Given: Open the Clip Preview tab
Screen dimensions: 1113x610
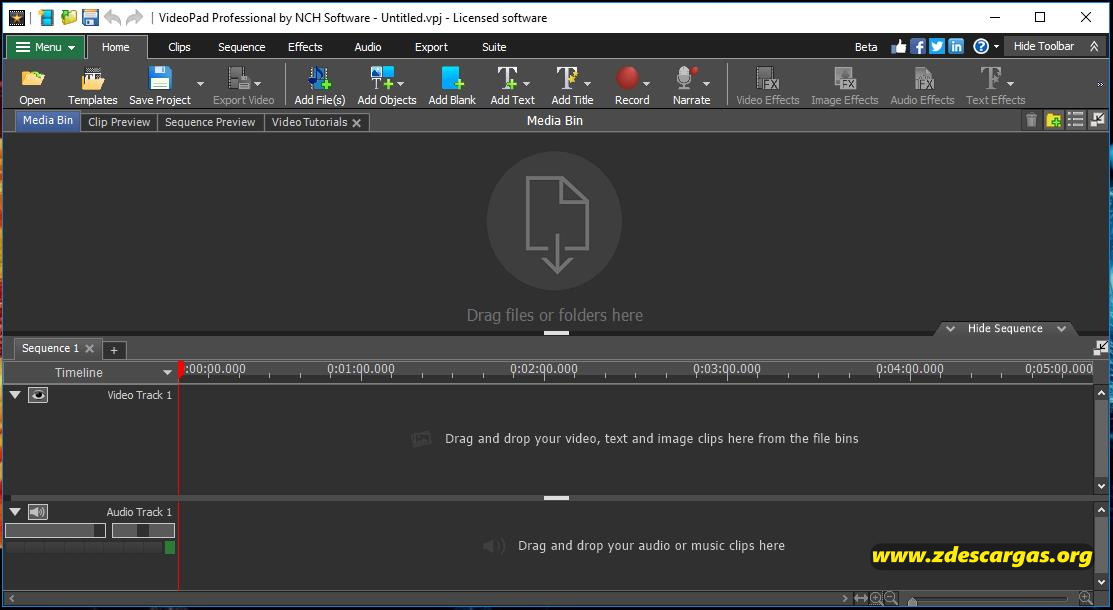Looking at the screenshot, I should 119,122.
